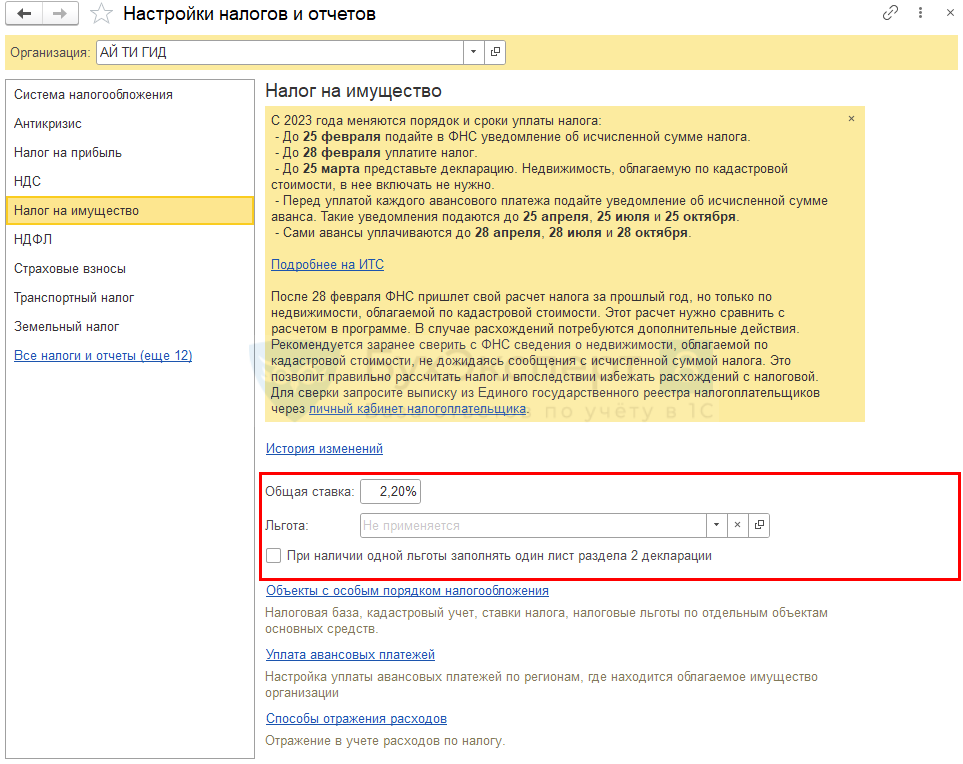Add page to favorites with star icon

click(x=101, y=14)
